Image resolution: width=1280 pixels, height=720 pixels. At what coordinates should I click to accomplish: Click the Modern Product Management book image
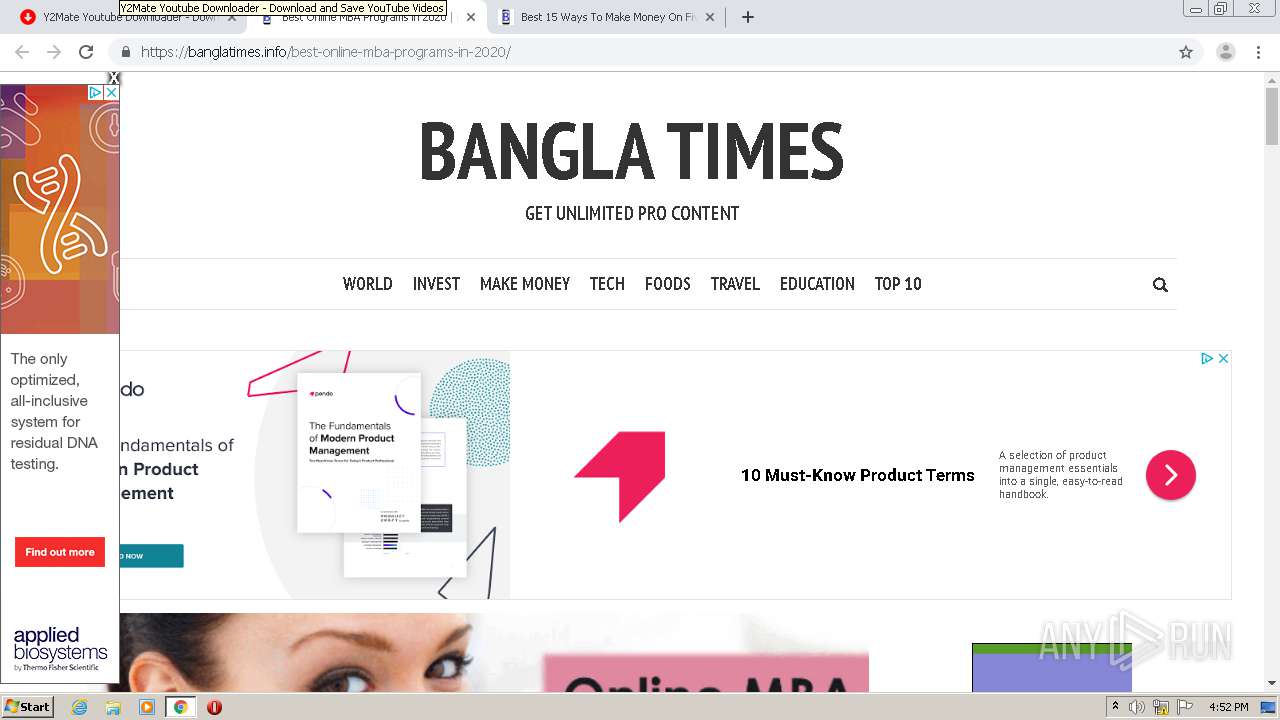[x=359, y=453]
